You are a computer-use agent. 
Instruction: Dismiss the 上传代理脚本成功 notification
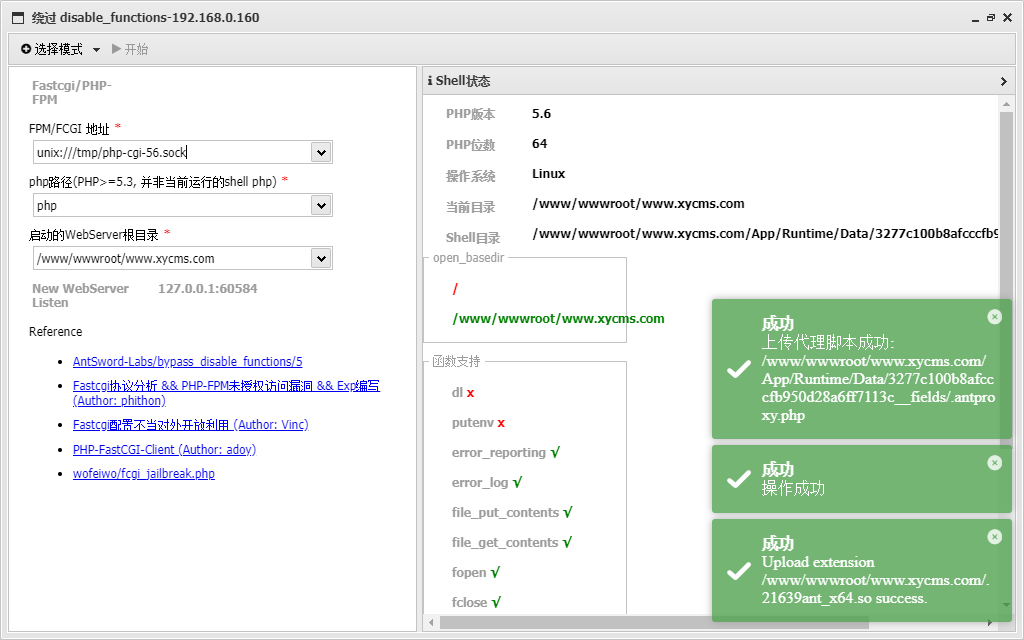[995, 317]
